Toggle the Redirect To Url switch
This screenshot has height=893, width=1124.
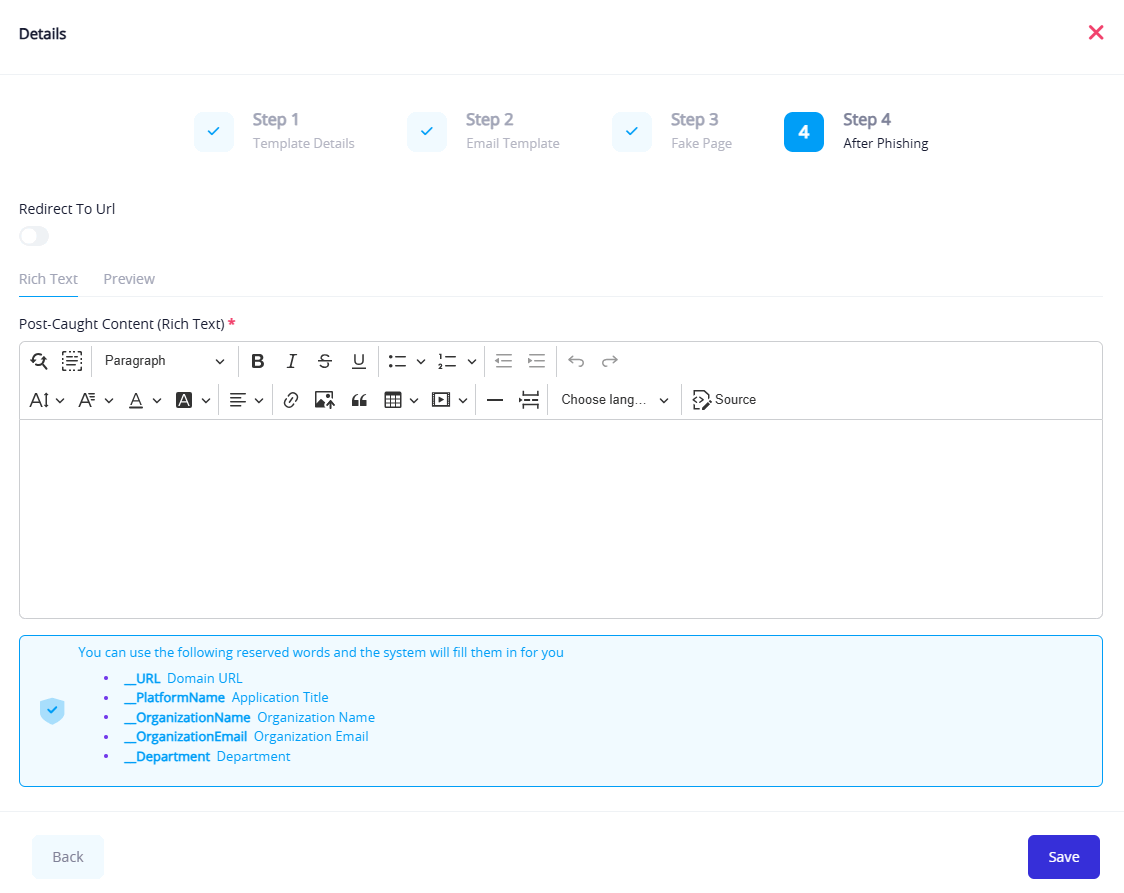34,236
